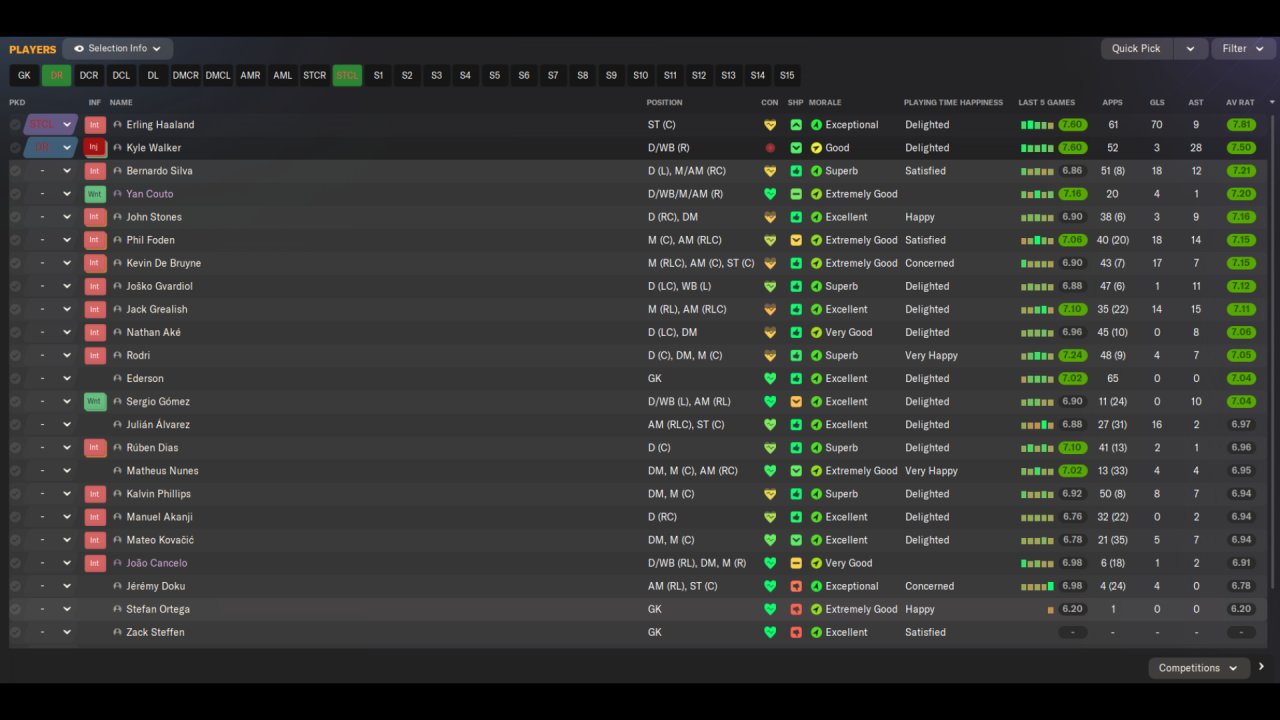Open the player icon beside Kevin De Bruyne

(117, 263)
